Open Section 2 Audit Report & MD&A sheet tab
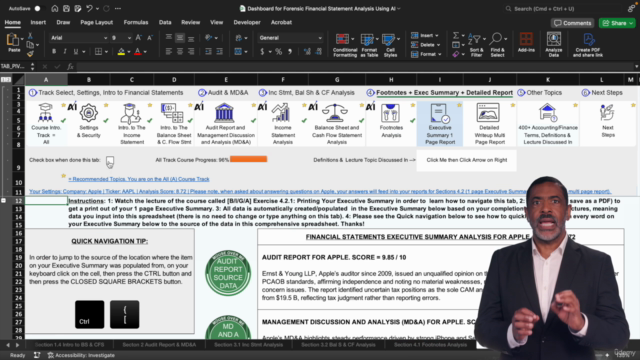This screenshot has height=360, width=640. tap(159, 345)
